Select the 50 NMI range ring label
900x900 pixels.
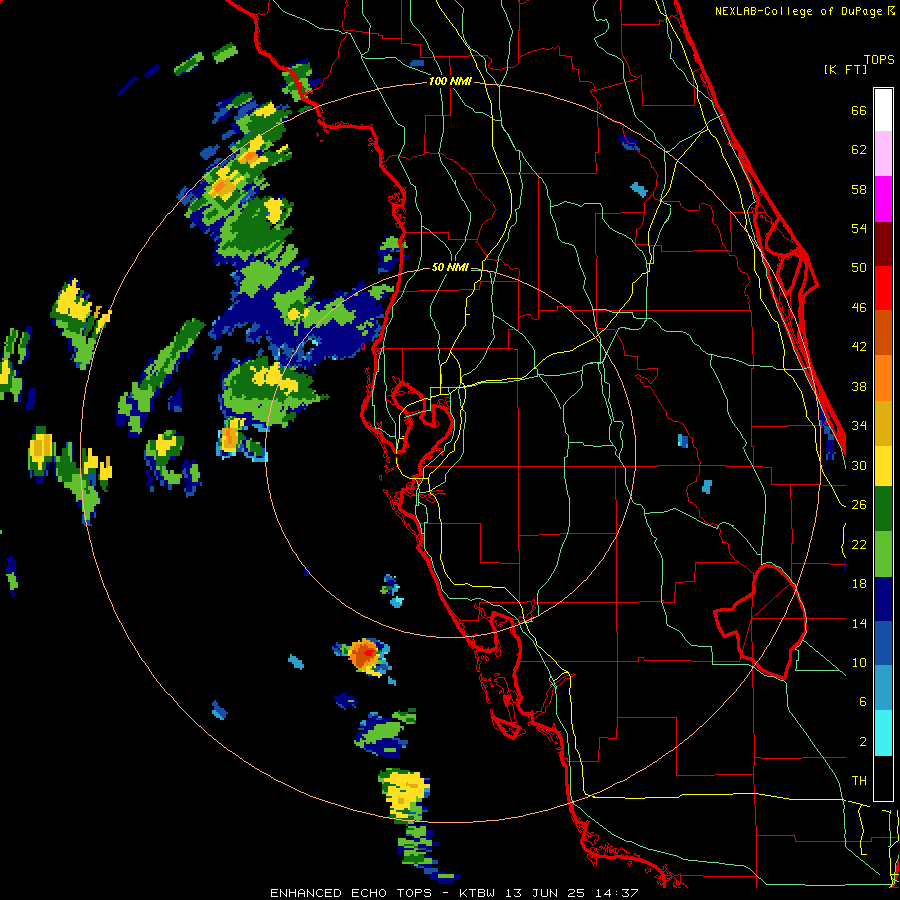pyautogui.click(x=450, y=267)
